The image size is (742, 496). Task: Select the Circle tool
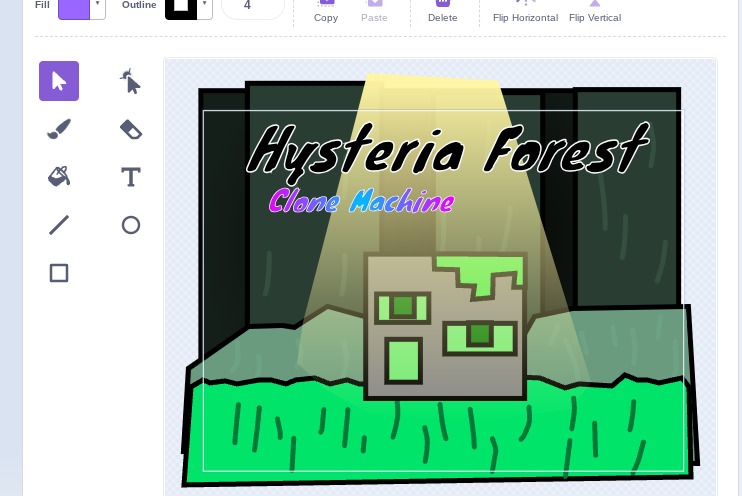pyautogui.click(x=131, y=225)
